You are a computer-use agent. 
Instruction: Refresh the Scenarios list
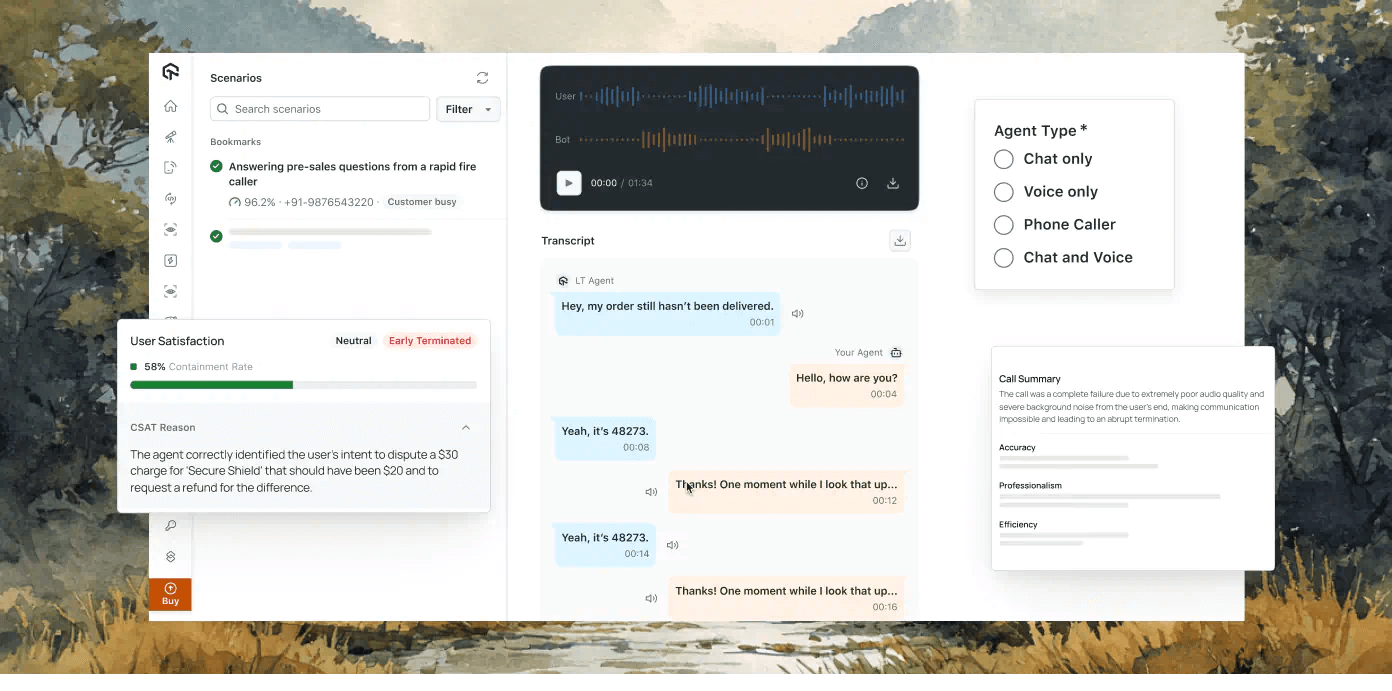pos(482,78)
